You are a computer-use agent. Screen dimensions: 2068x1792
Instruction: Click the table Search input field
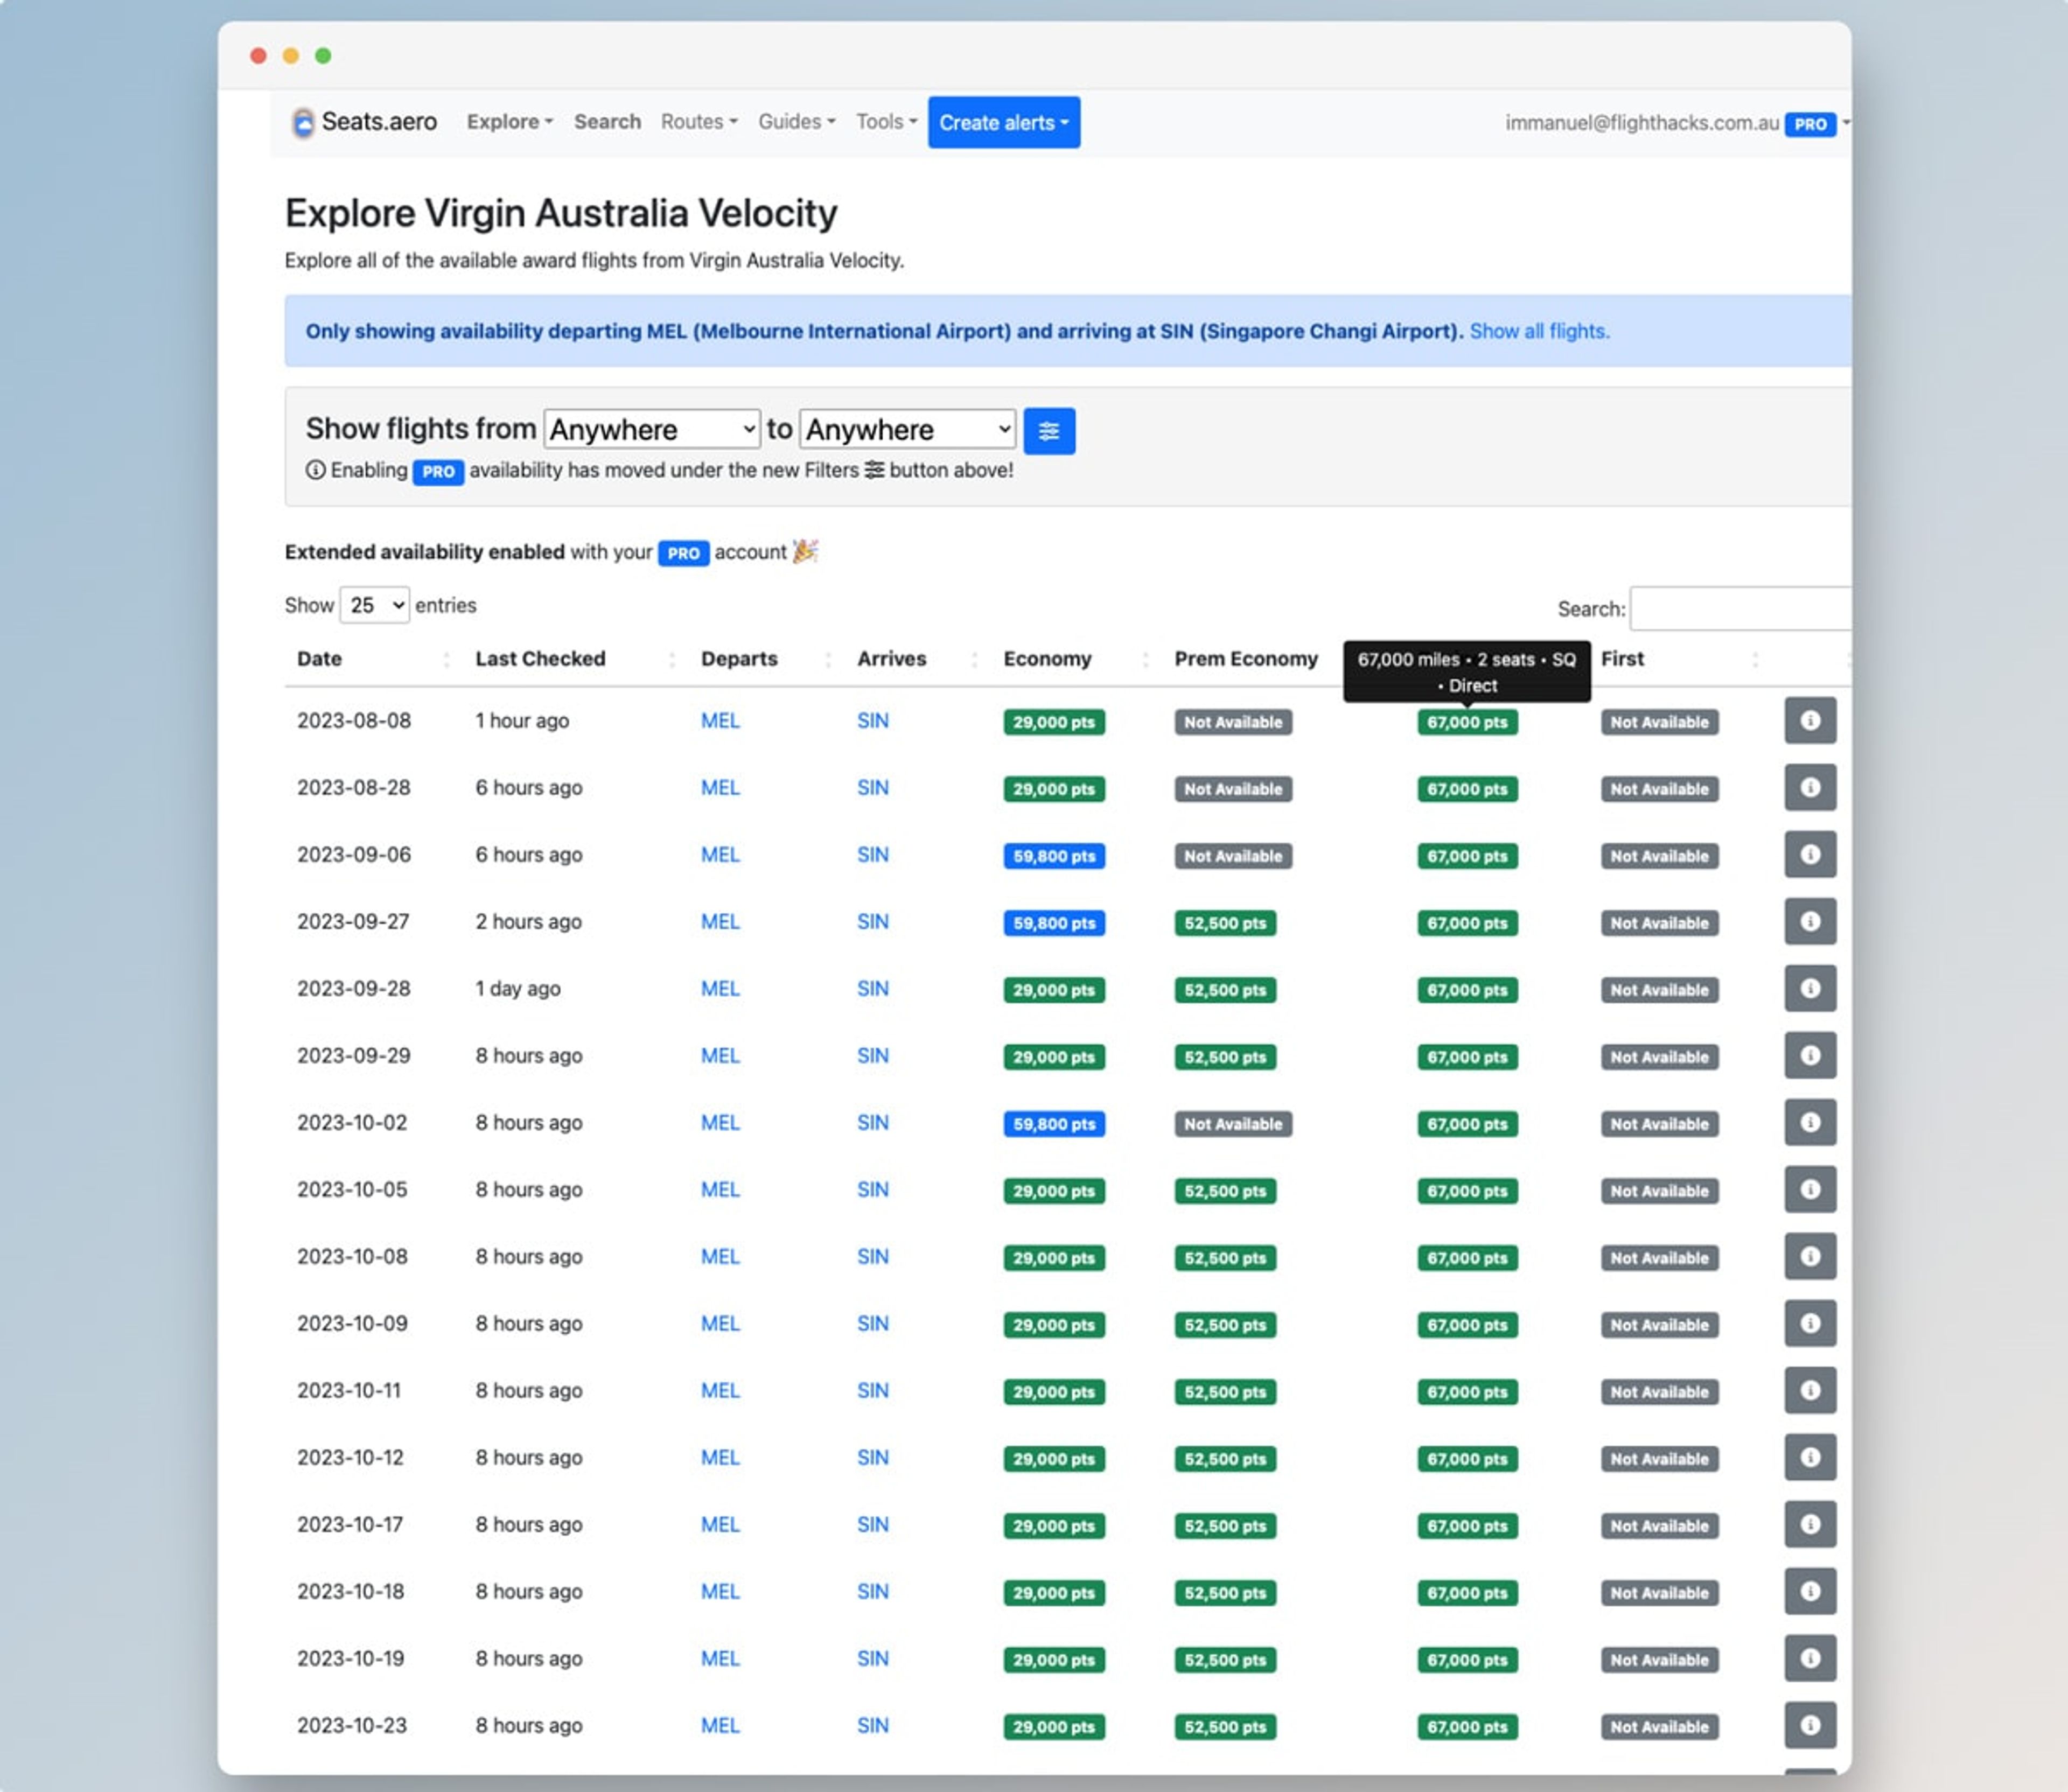[x=1740, y=609]
